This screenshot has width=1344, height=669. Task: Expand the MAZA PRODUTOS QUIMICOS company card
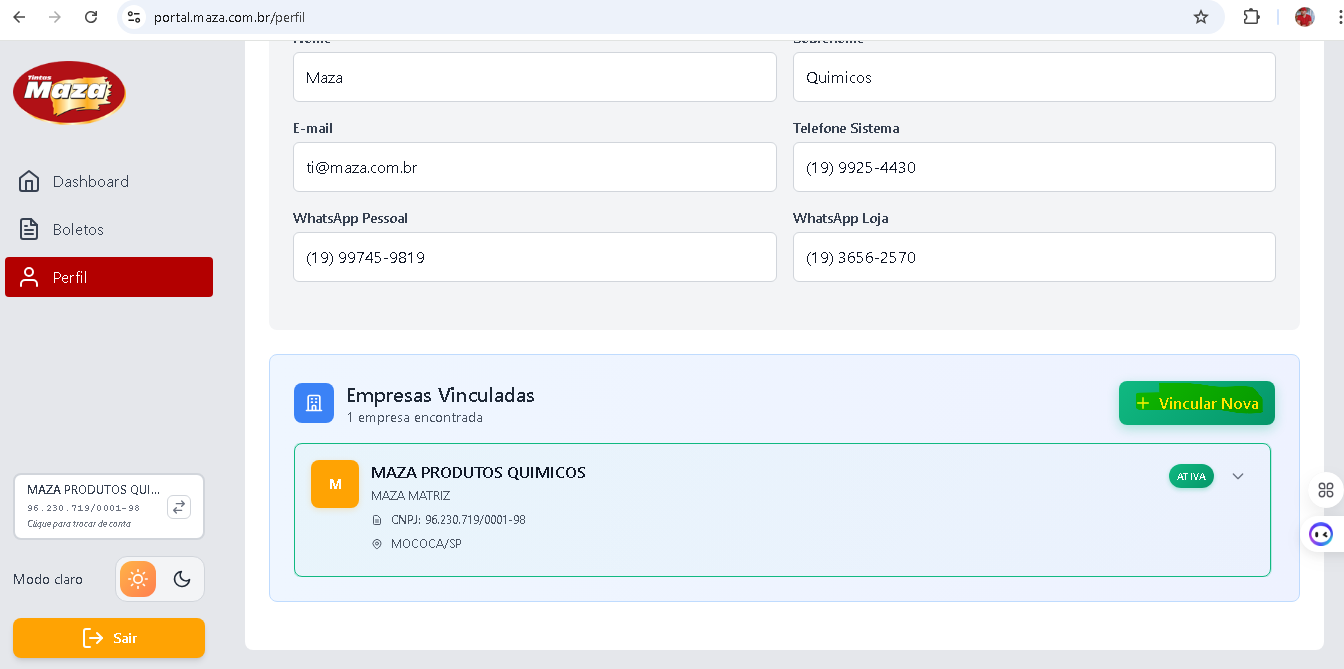pos(1238,476)
